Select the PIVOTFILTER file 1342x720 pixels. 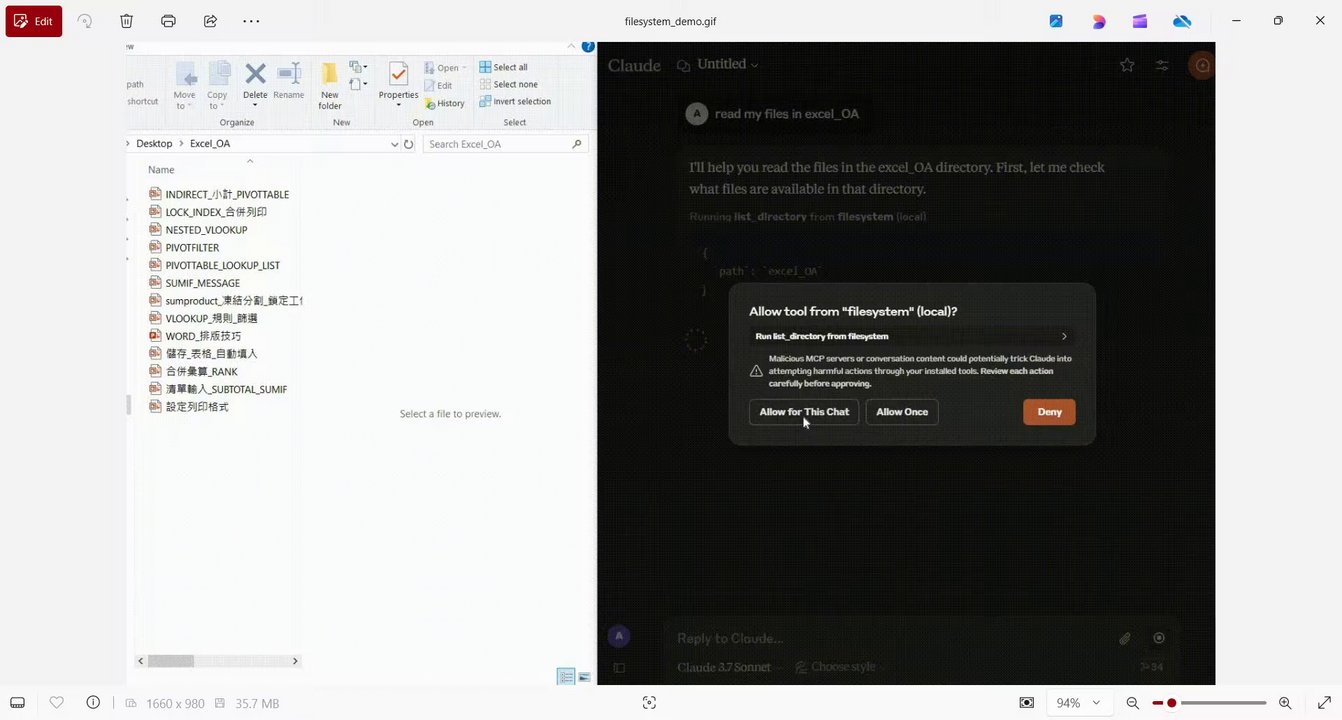[184, 247]
